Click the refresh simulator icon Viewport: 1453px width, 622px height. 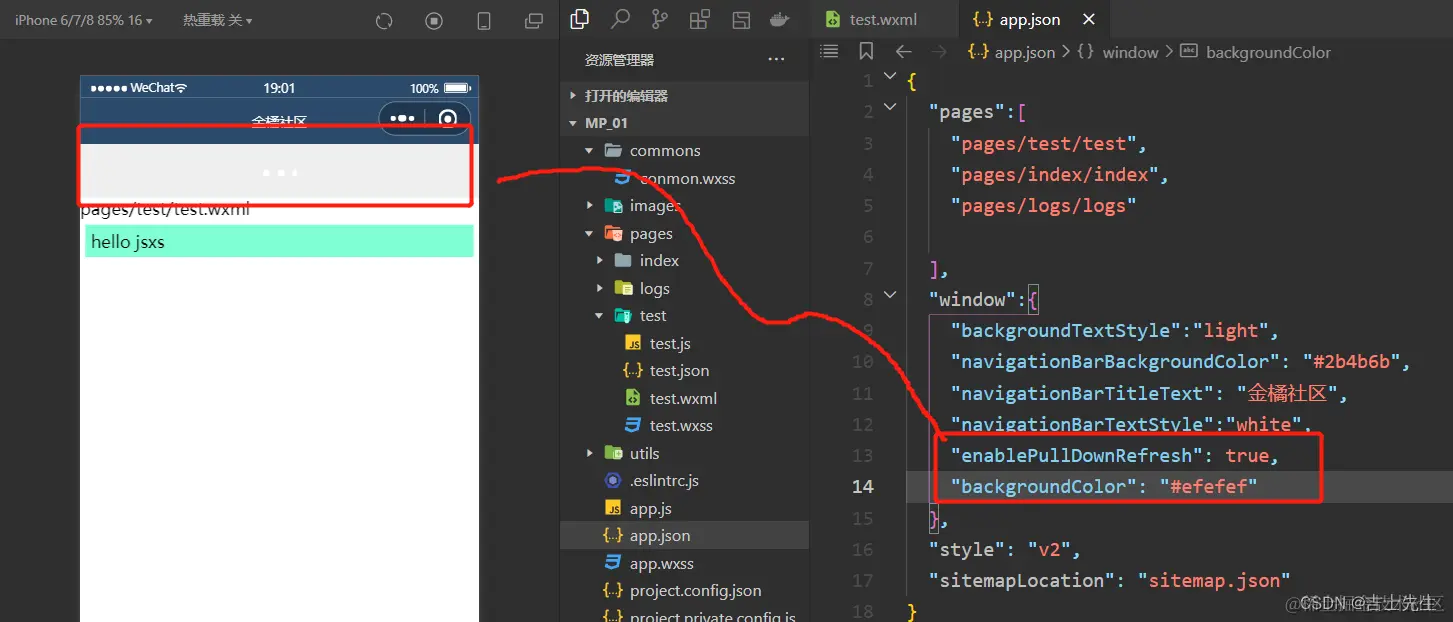point(384,21)
